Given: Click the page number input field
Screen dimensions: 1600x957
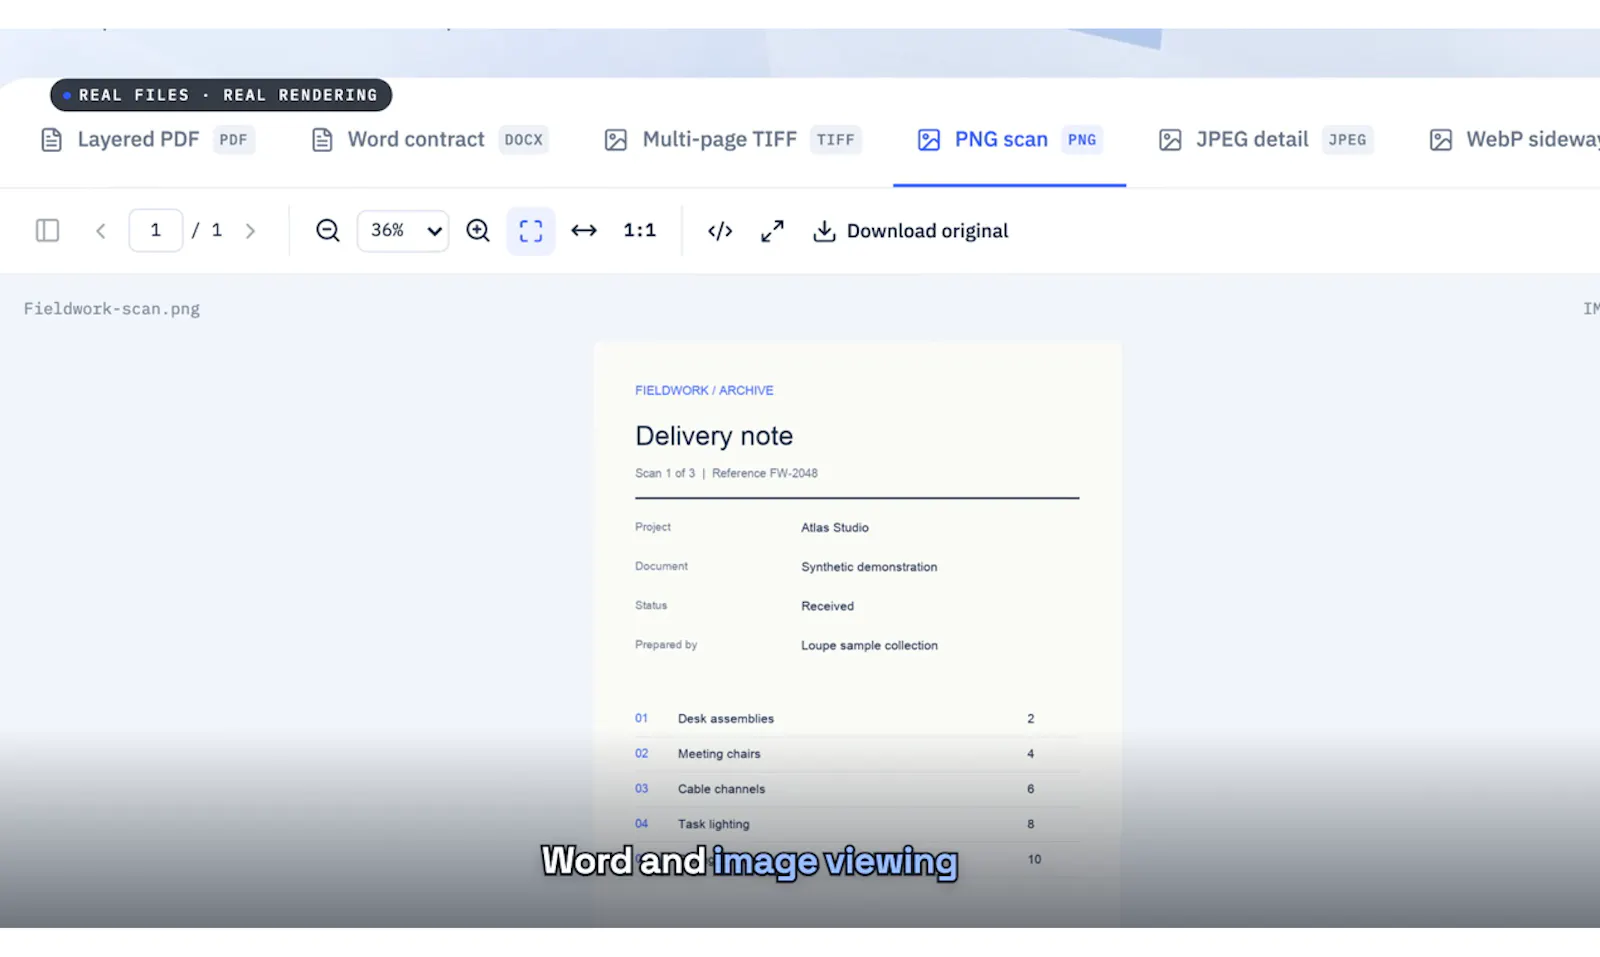Looking at the screenshot, I should [x=156, y=231].
